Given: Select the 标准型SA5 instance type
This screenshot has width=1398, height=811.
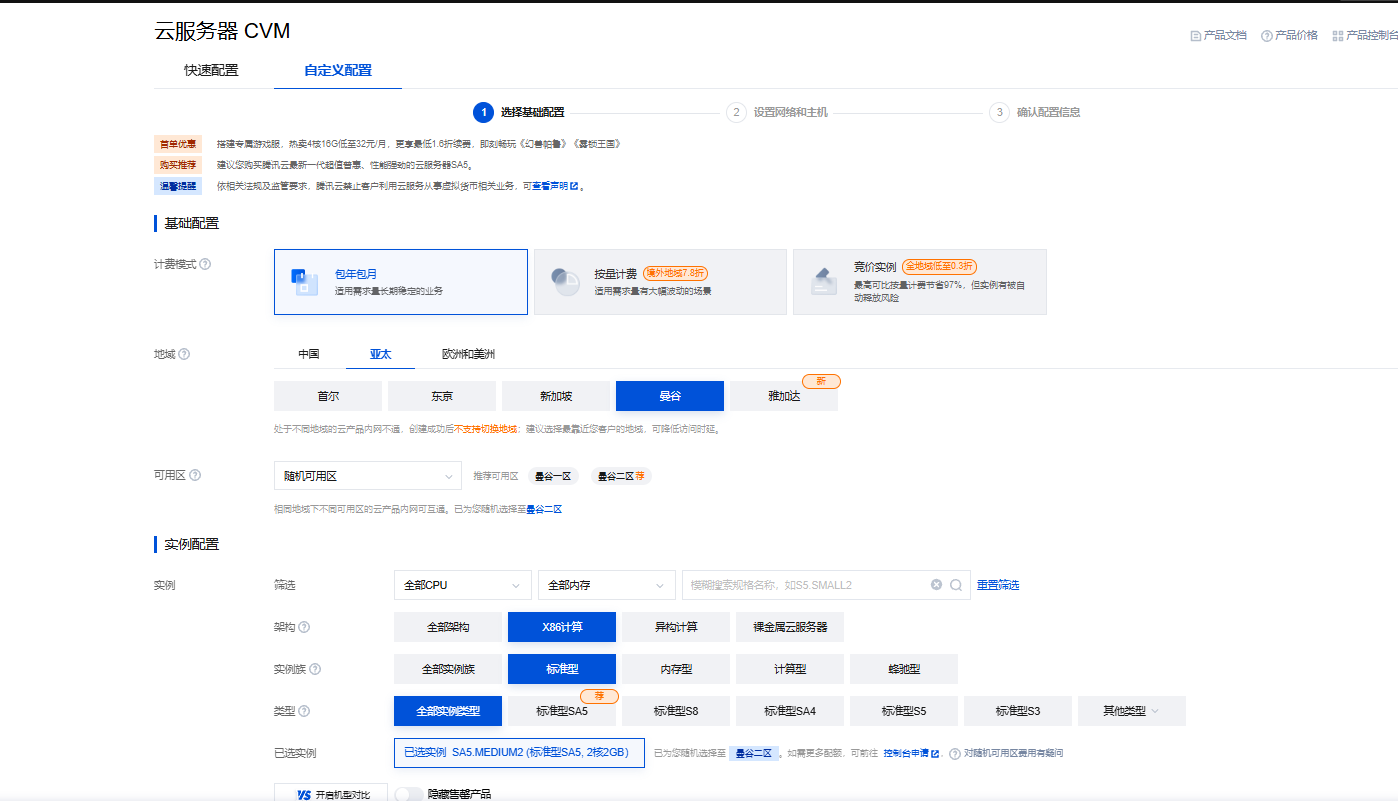Looking at the screenshot, I should (562, 711).
